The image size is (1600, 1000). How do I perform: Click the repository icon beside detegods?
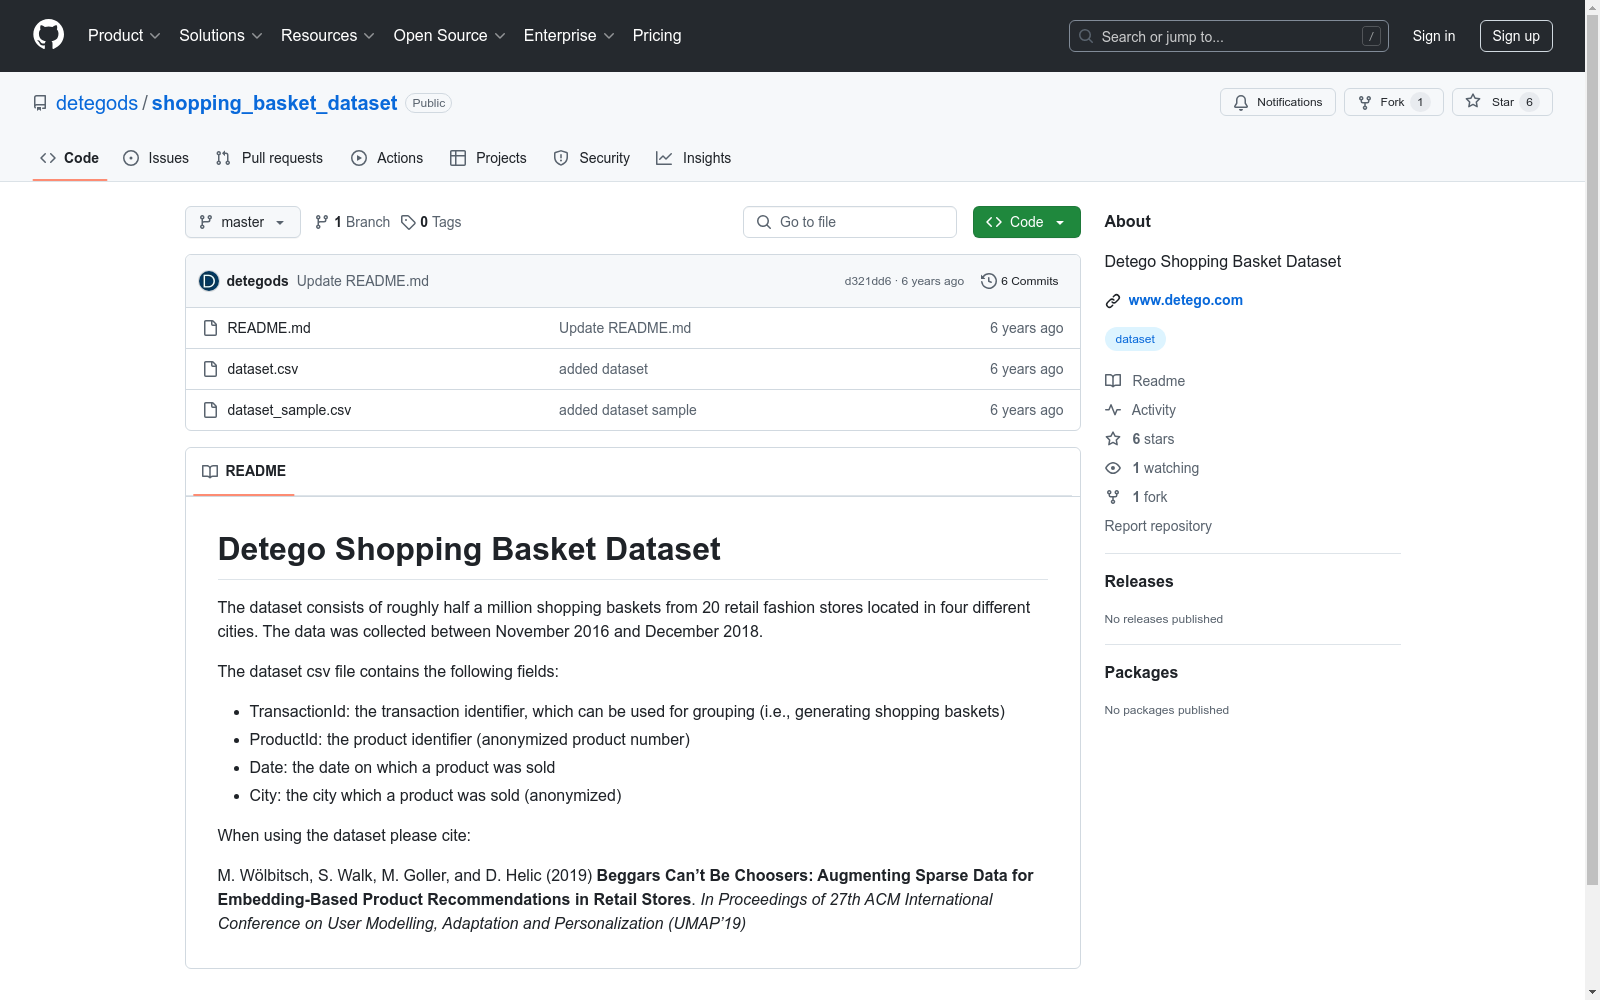click(40, 103)
